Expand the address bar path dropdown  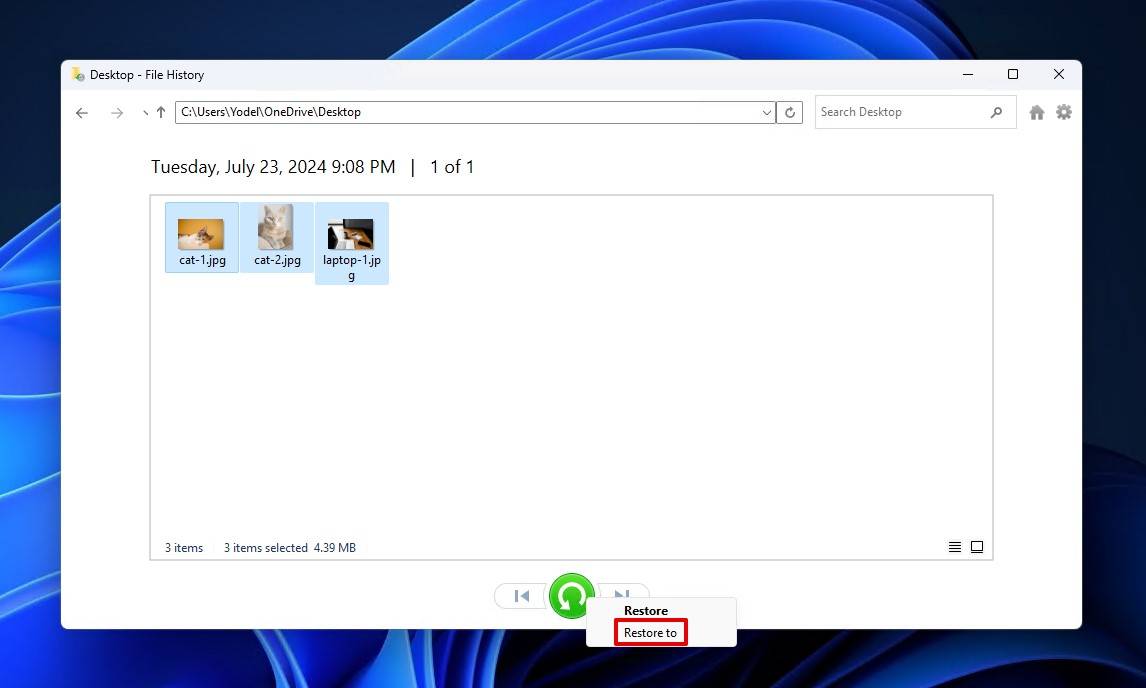767,113
